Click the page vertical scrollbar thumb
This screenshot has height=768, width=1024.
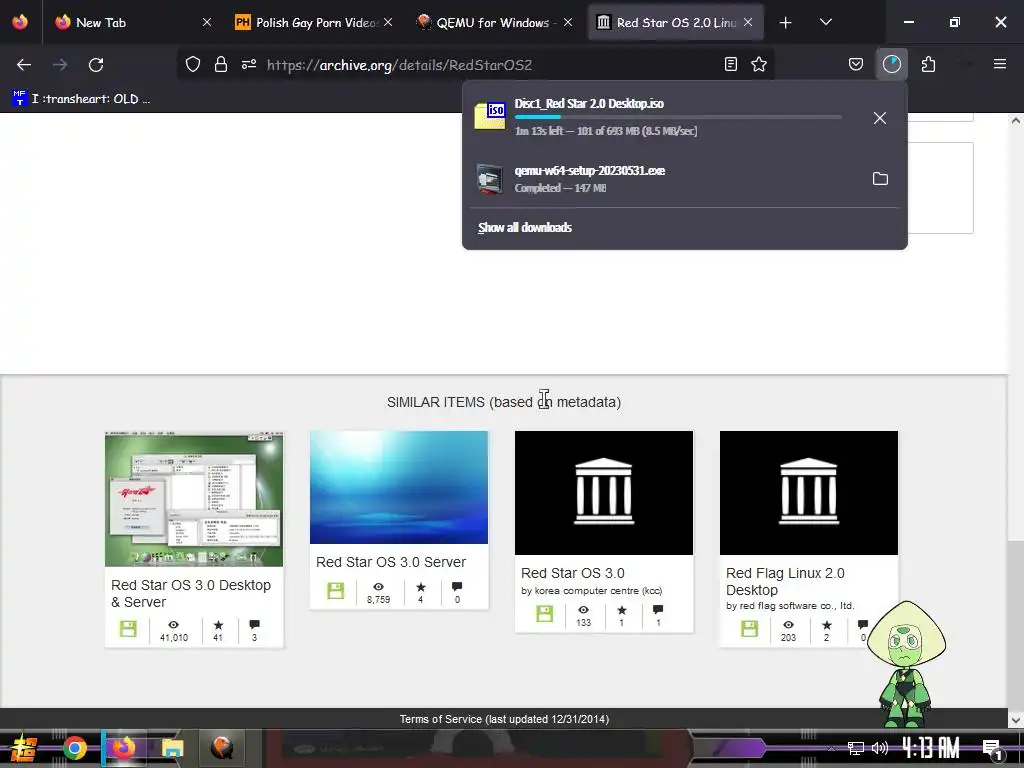tap(1016, 625)
